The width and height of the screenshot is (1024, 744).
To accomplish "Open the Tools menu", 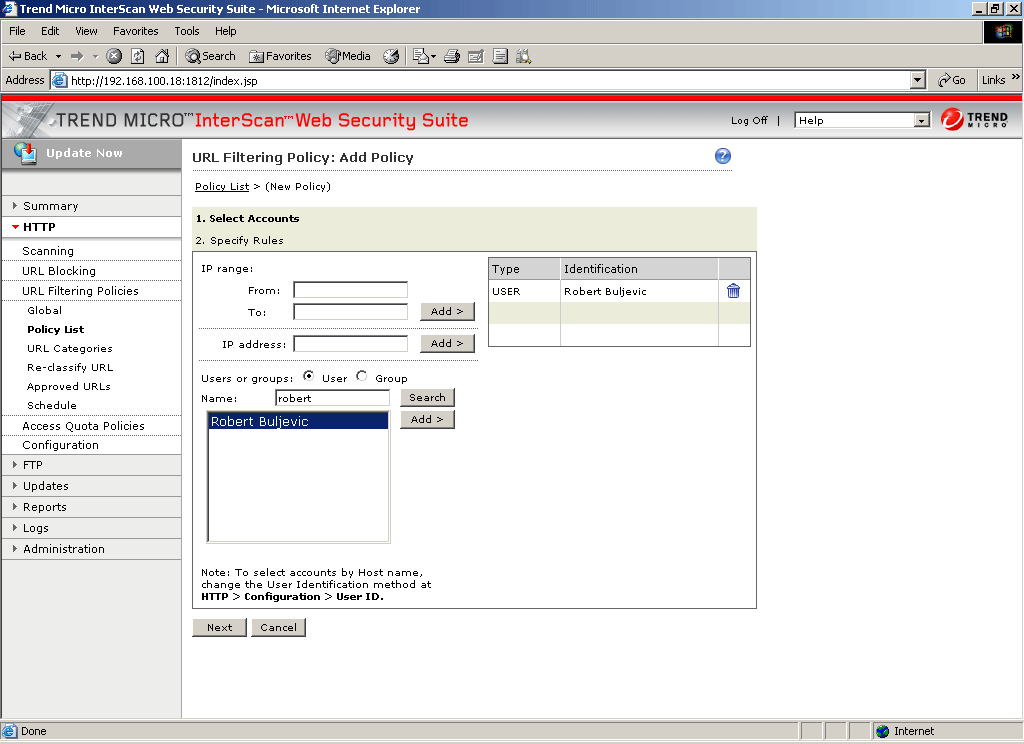I will pyautogui.click(x=187, y=31).
